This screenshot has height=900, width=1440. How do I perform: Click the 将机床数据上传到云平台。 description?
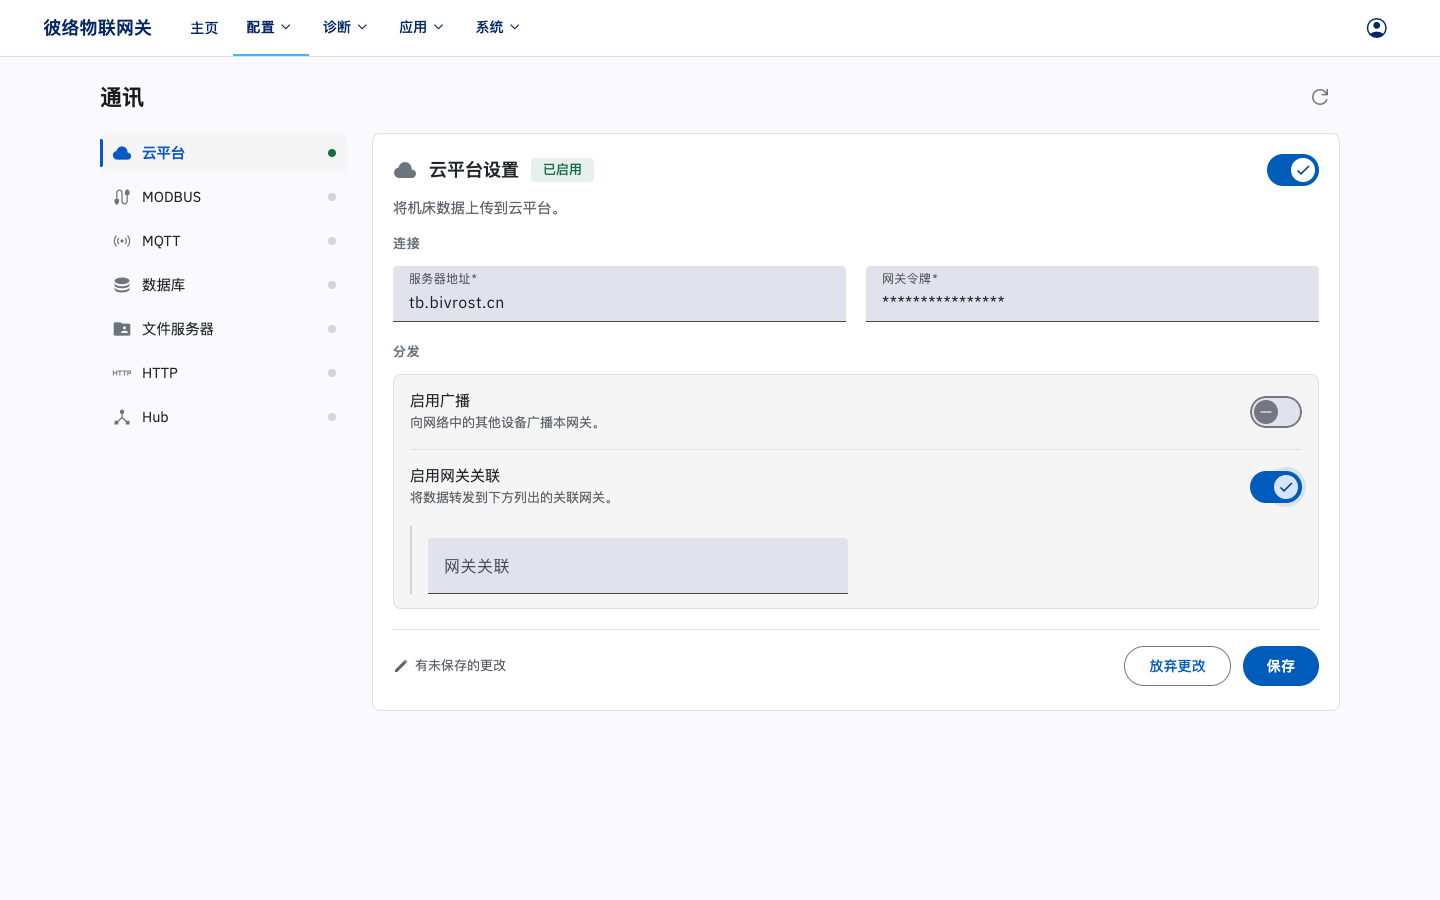pos(479,208)
